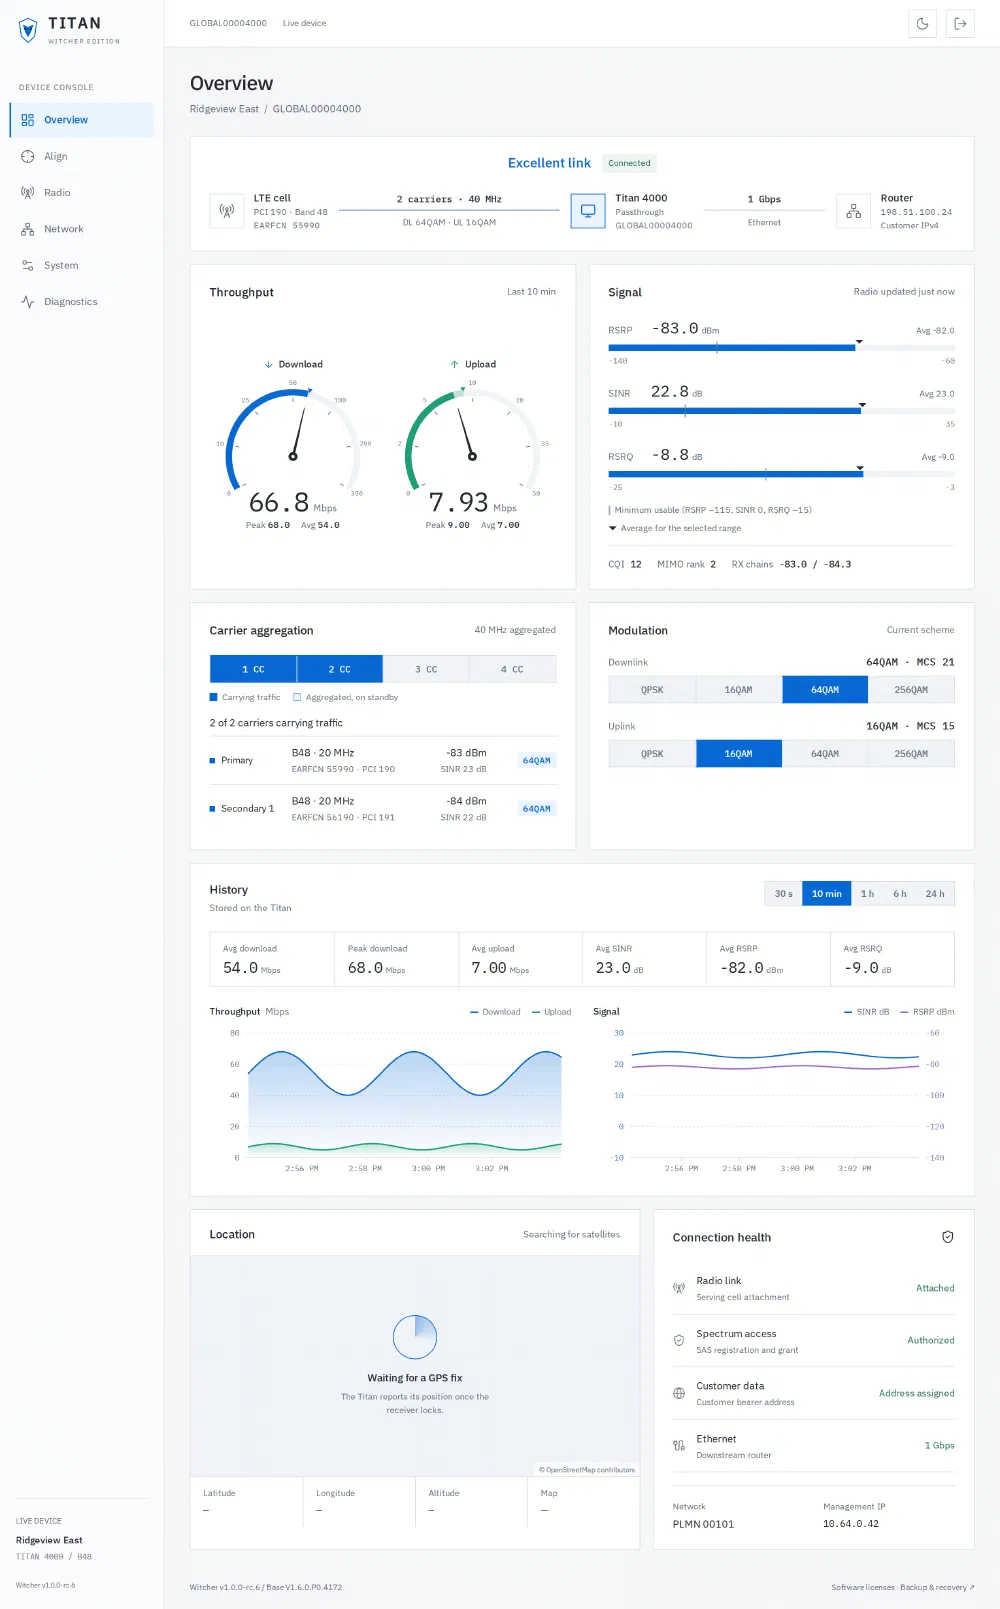Click the RSRQ signal bar
This screenshot has width=1000, height=1609.
[781, 474]
